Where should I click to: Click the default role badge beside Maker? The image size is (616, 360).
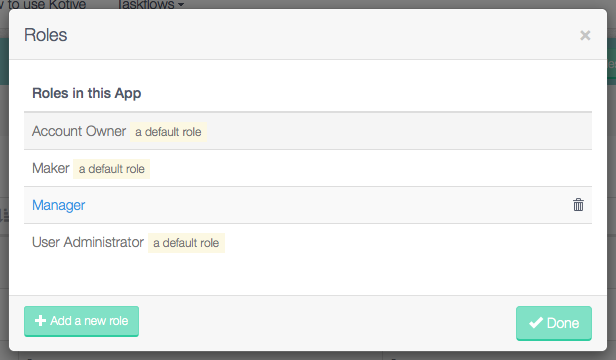[x=112, y=169]
